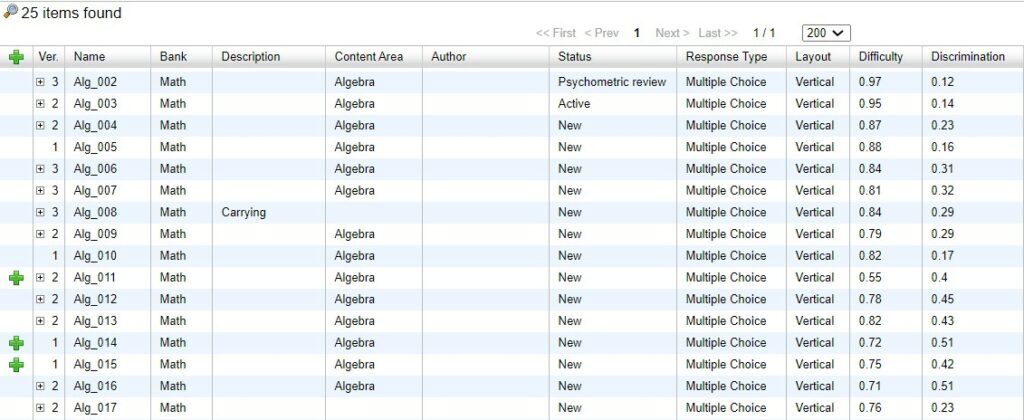Select the Alg_002 item name
The image size is (1024, 420).
coord(95,82)
